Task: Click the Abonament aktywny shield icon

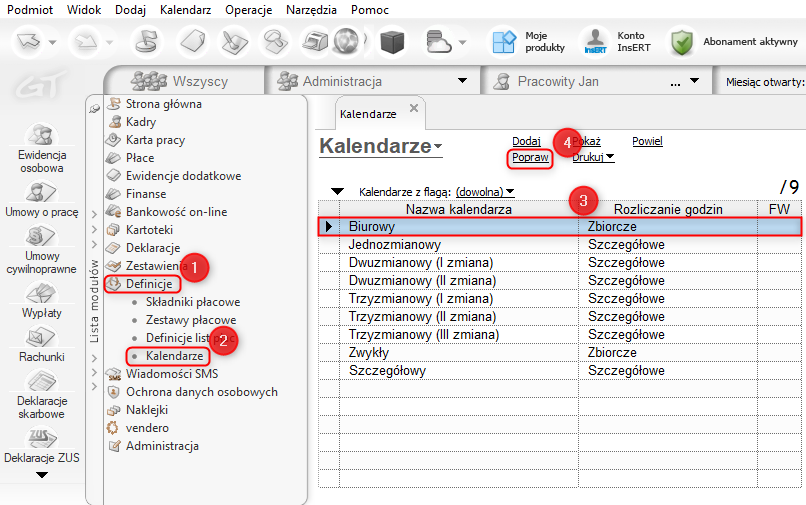Action: (x=682, y=42)
